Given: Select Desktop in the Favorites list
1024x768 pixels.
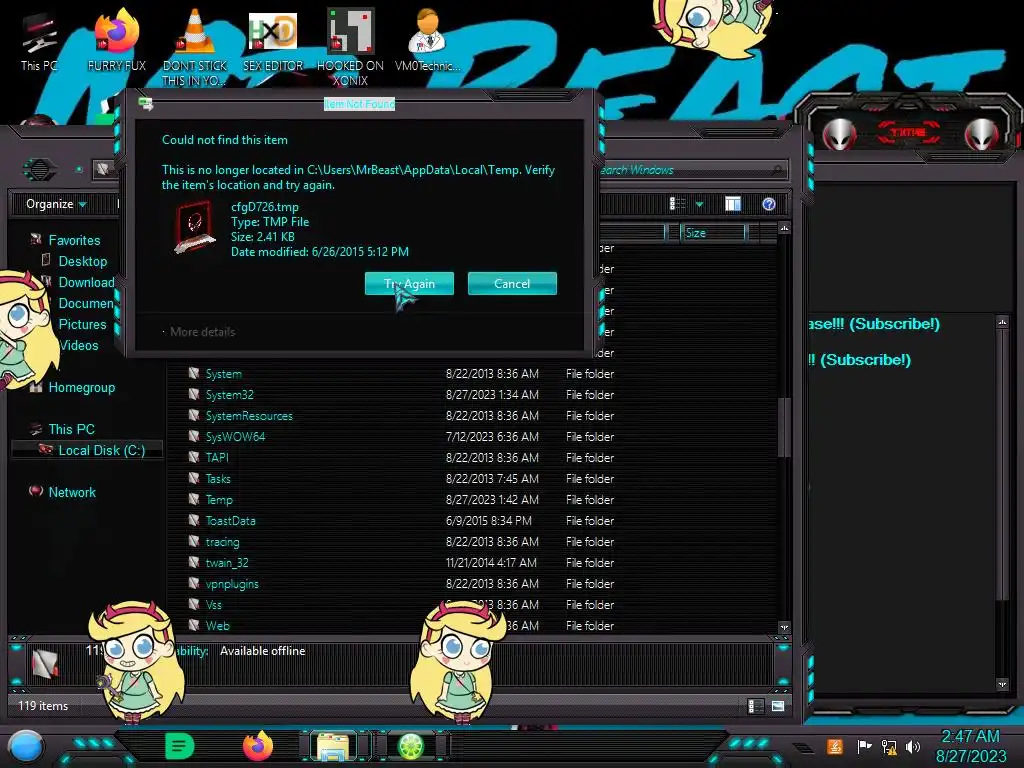Looking at the screenshot, I should 82,261.
